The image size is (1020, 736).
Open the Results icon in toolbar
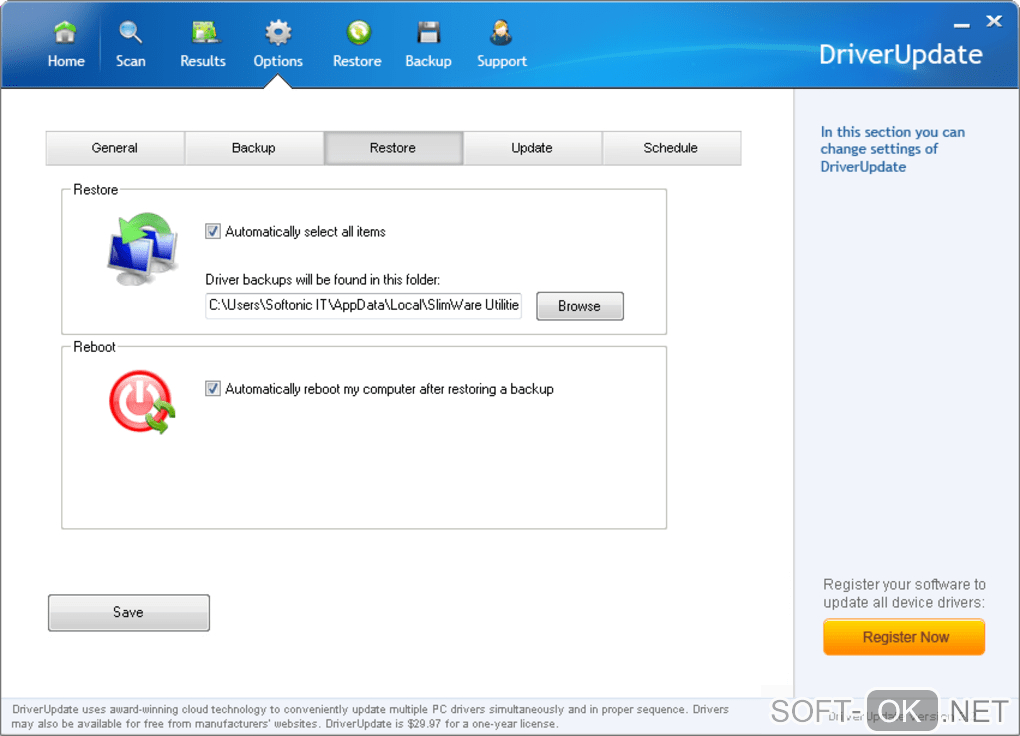[x=204, y=31]
